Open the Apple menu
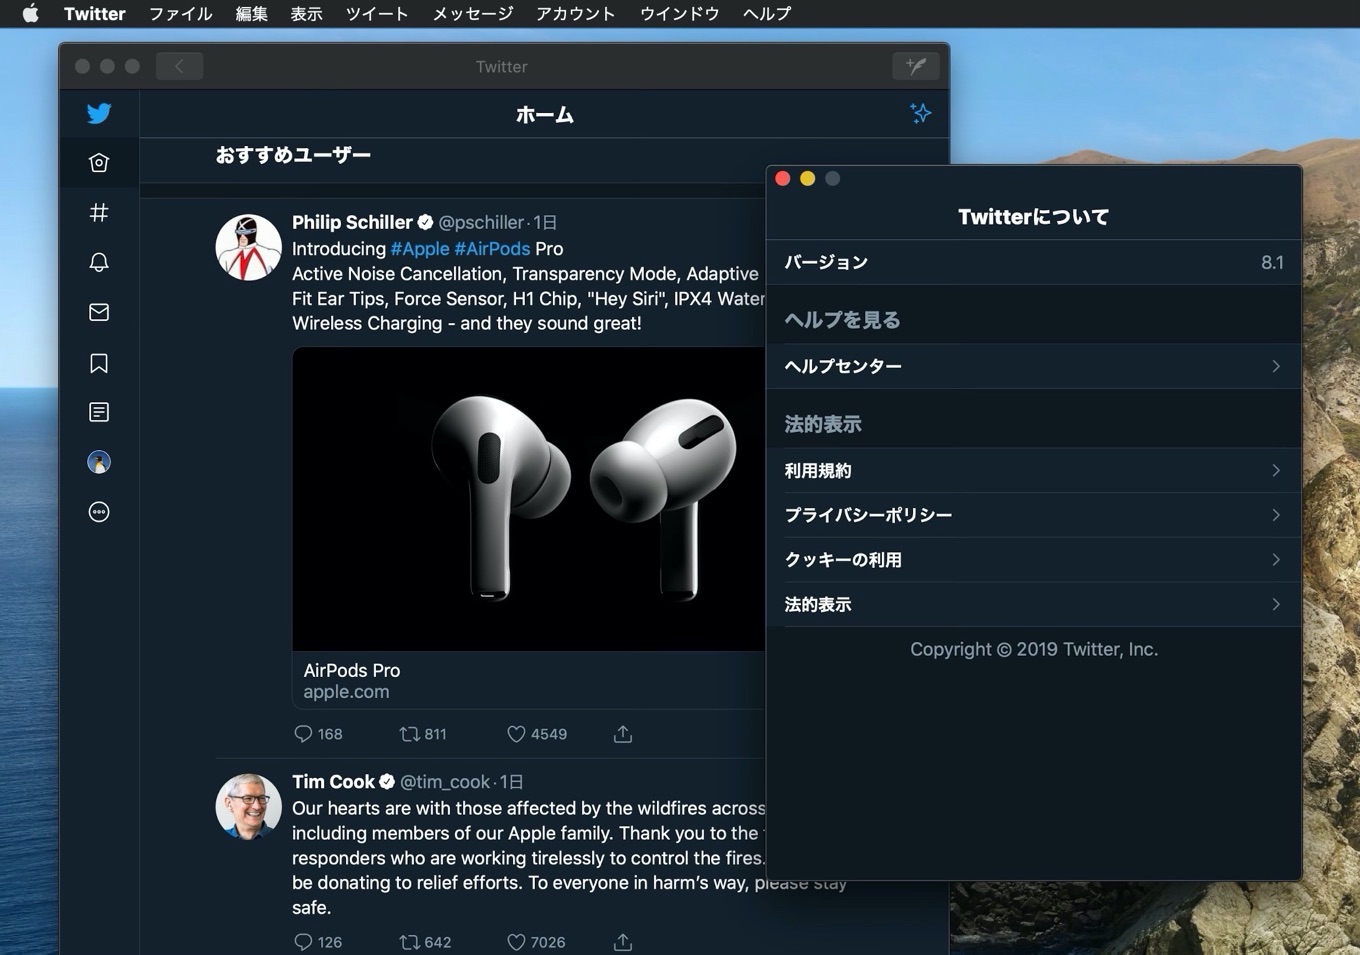The width and height of the screenshot is (1360, 955). click(x=31, y=13)
